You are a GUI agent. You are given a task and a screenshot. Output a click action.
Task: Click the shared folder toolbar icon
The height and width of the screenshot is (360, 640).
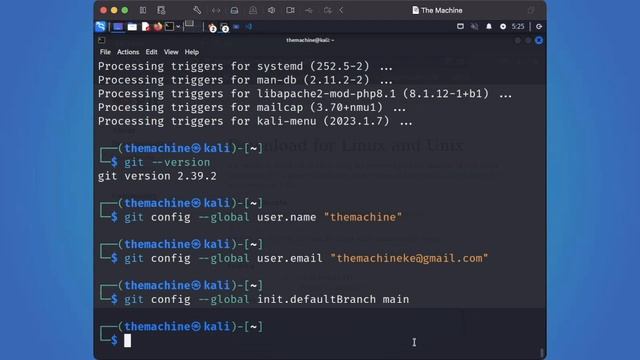[x=327, y=10]
